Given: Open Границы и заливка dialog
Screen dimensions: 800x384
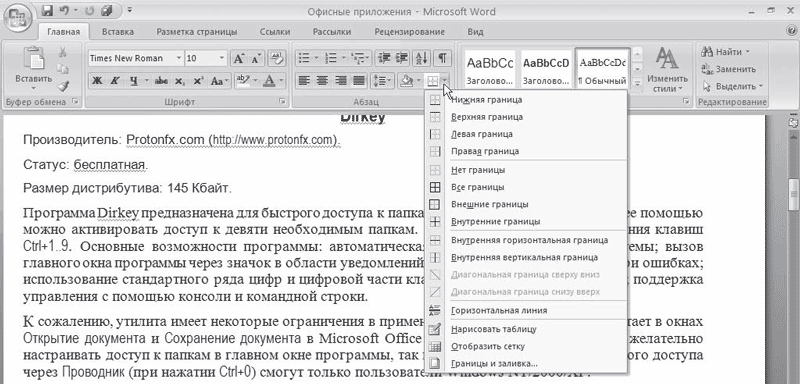Looking at the screenshot, I should click(x=526, y=364).
